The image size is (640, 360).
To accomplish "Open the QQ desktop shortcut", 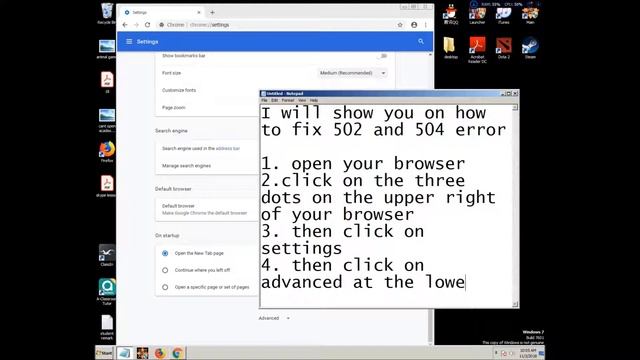I will click(x=451, y=15).
